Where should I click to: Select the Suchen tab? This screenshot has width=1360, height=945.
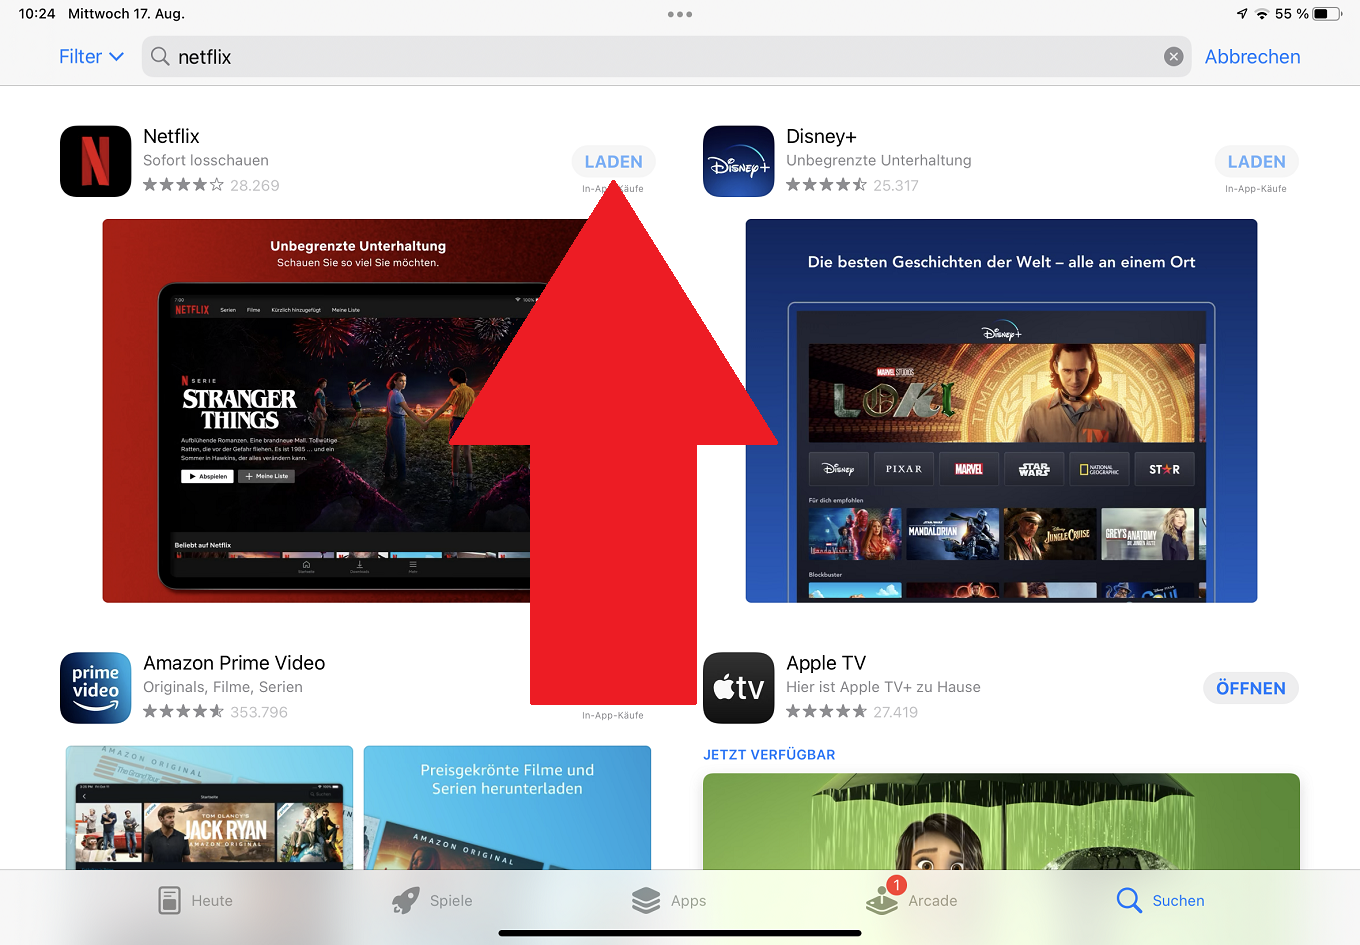(x=1160, y=900)
